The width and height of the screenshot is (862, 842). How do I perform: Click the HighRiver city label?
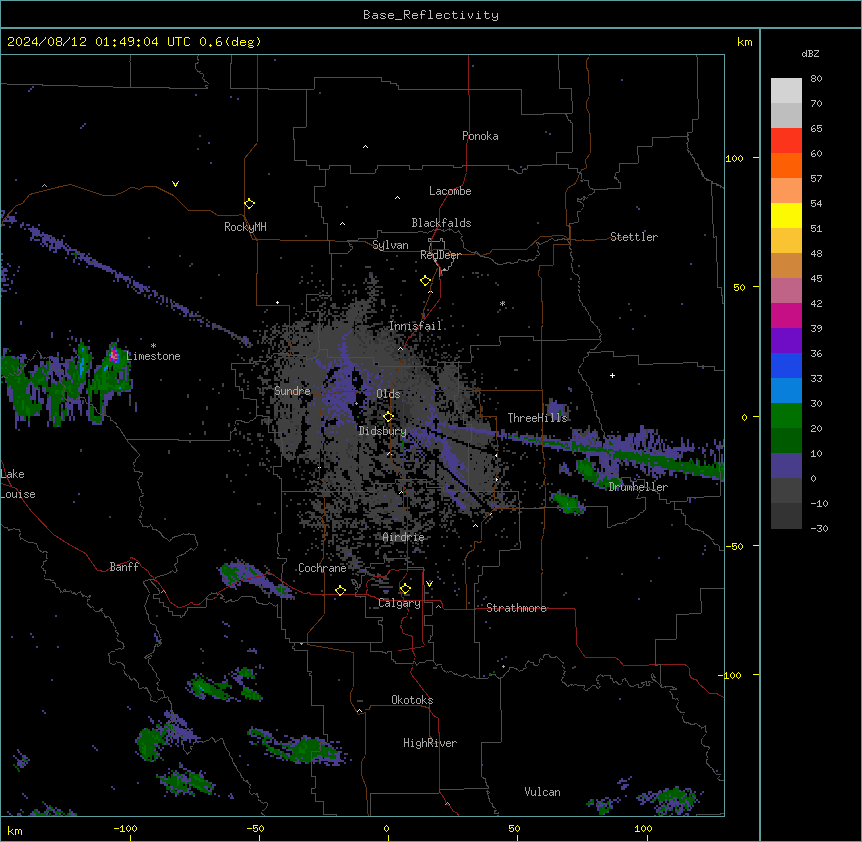click(430, 743)
